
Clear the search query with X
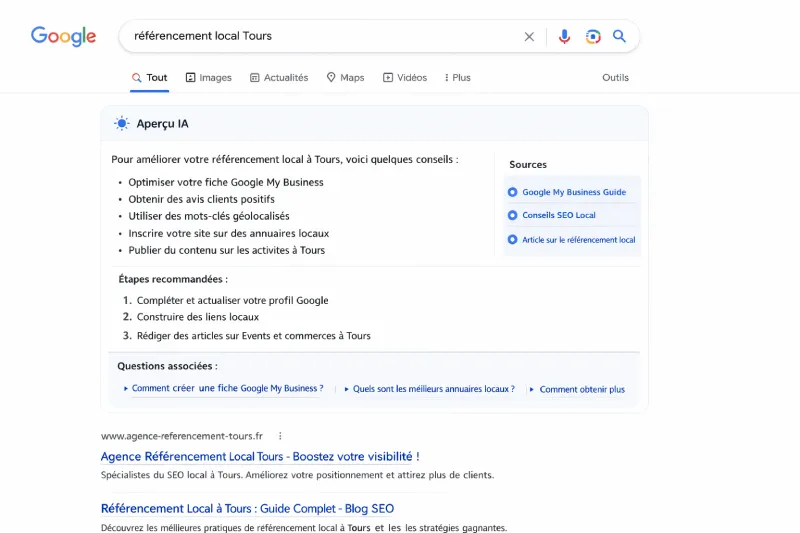pos(529,36)
